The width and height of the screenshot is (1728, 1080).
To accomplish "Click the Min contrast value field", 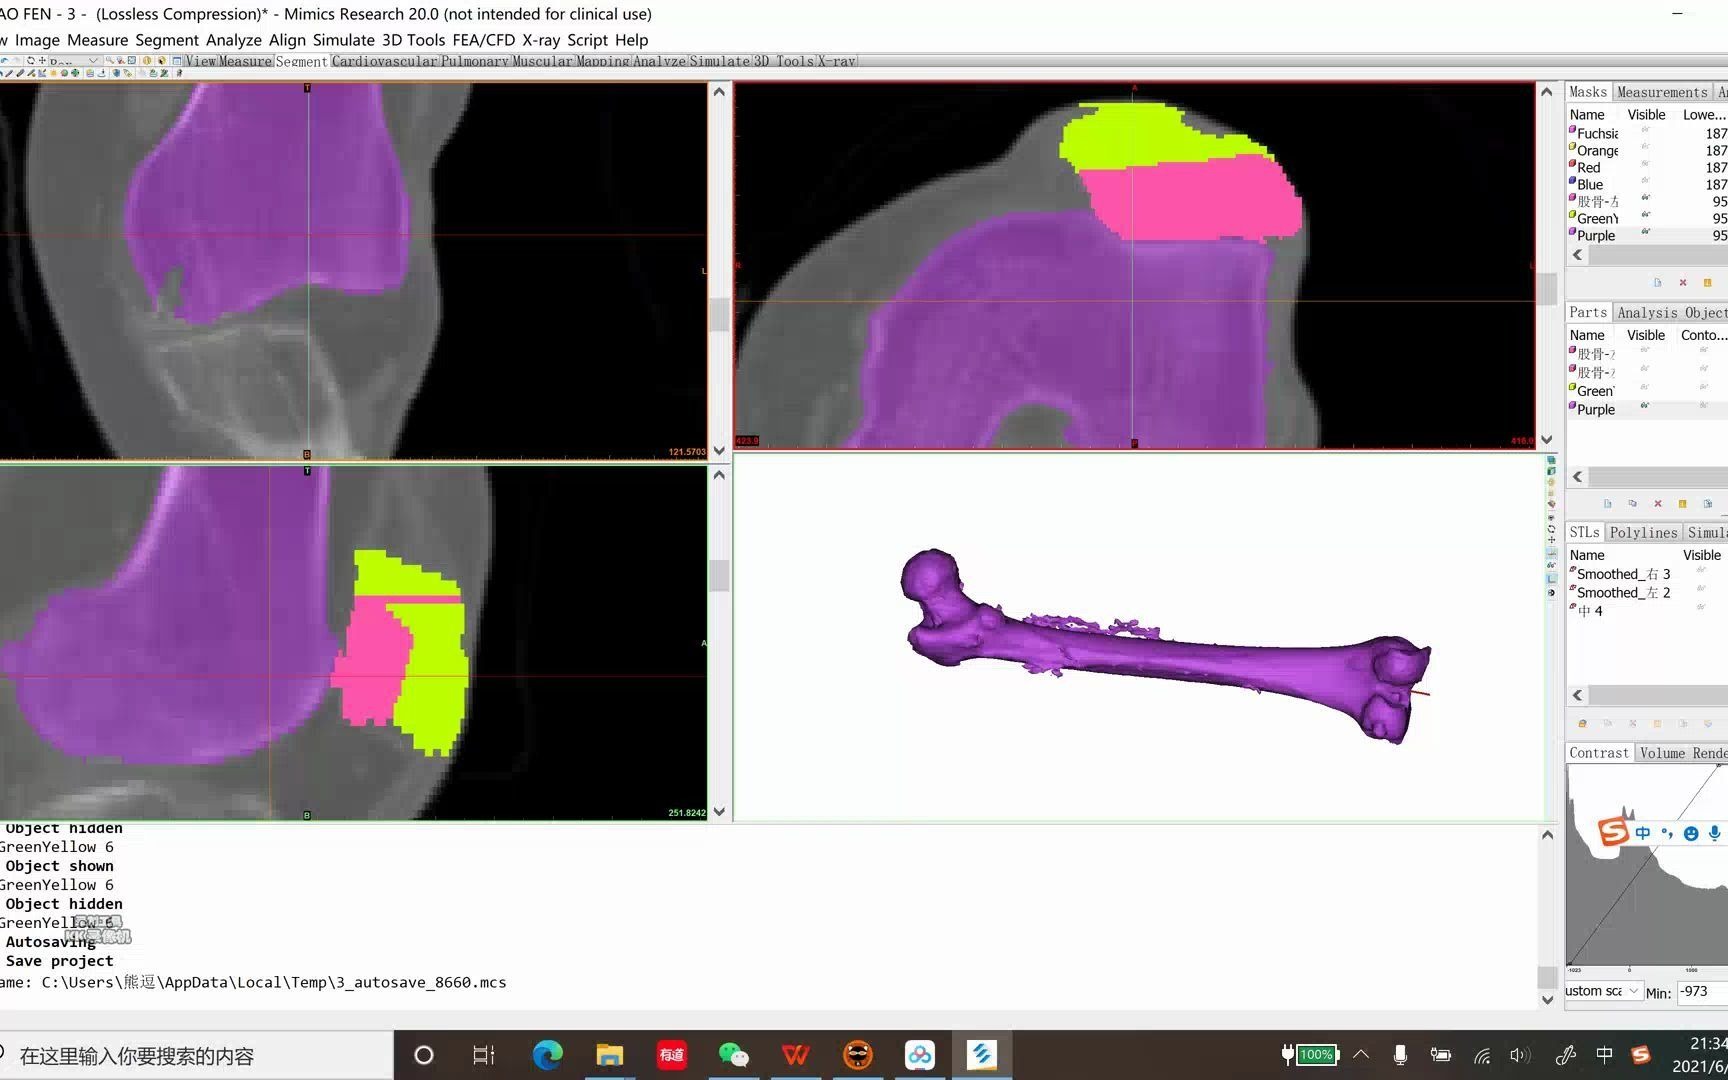I will [1702, 992].
